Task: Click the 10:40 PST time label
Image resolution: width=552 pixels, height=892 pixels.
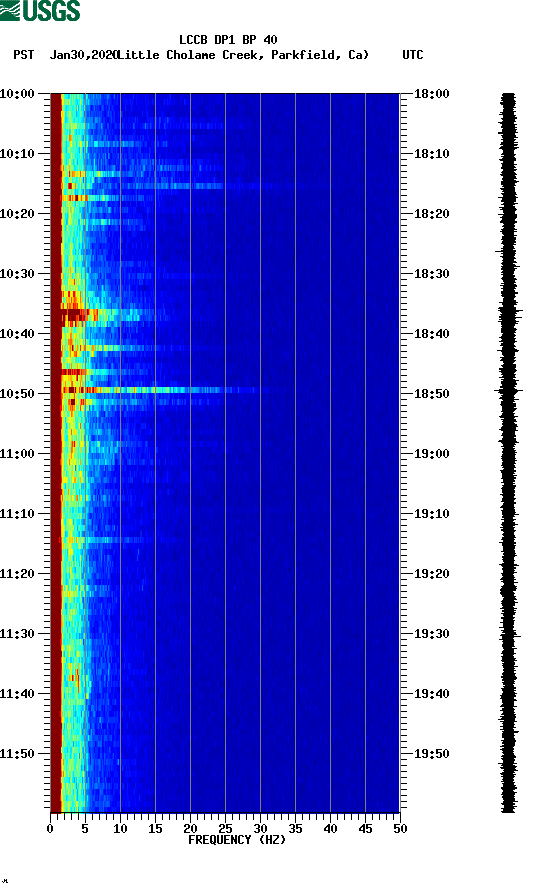Action: pos(17,334)
